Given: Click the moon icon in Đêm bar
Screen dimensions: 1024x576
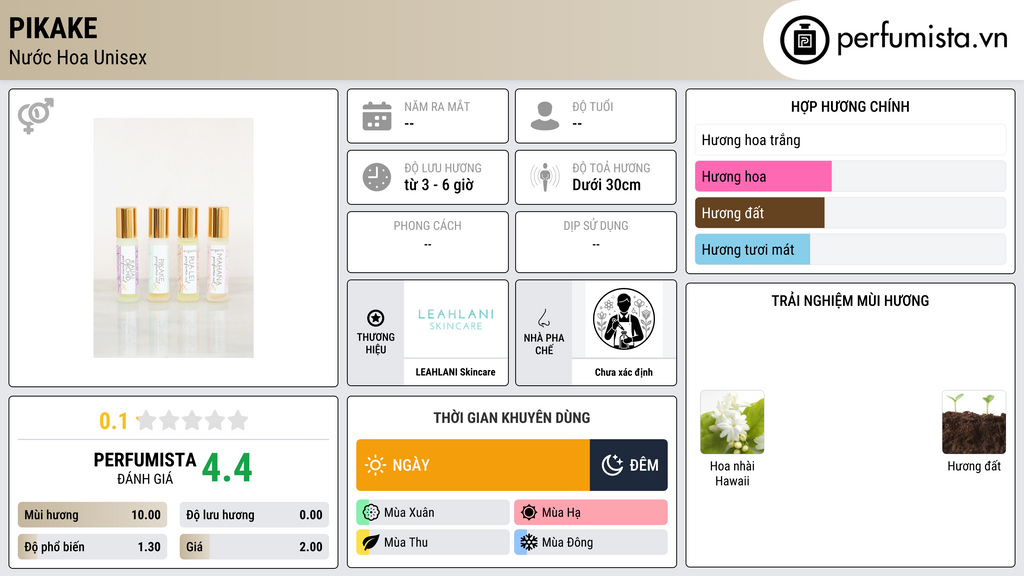Looking at the screenshot, I should (x=612, y=465).
